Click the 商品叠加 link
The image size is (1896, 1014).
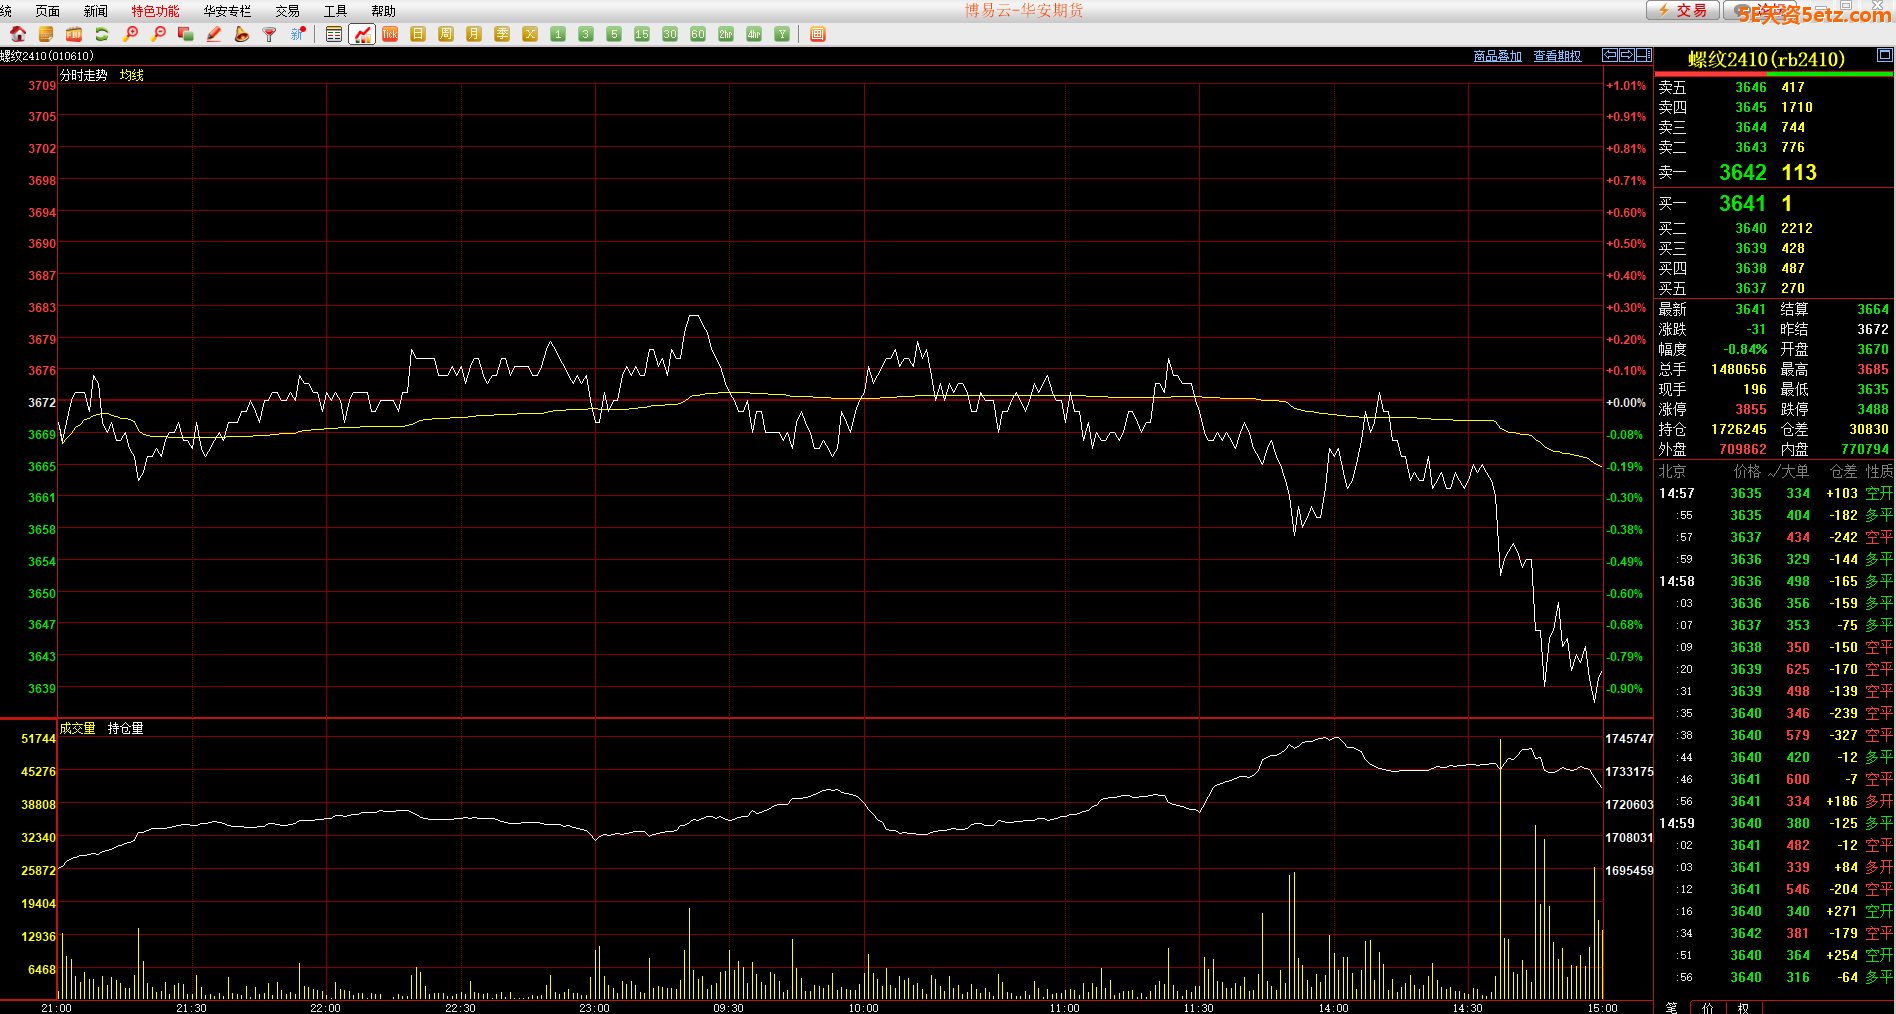(x=1497, y=56)
